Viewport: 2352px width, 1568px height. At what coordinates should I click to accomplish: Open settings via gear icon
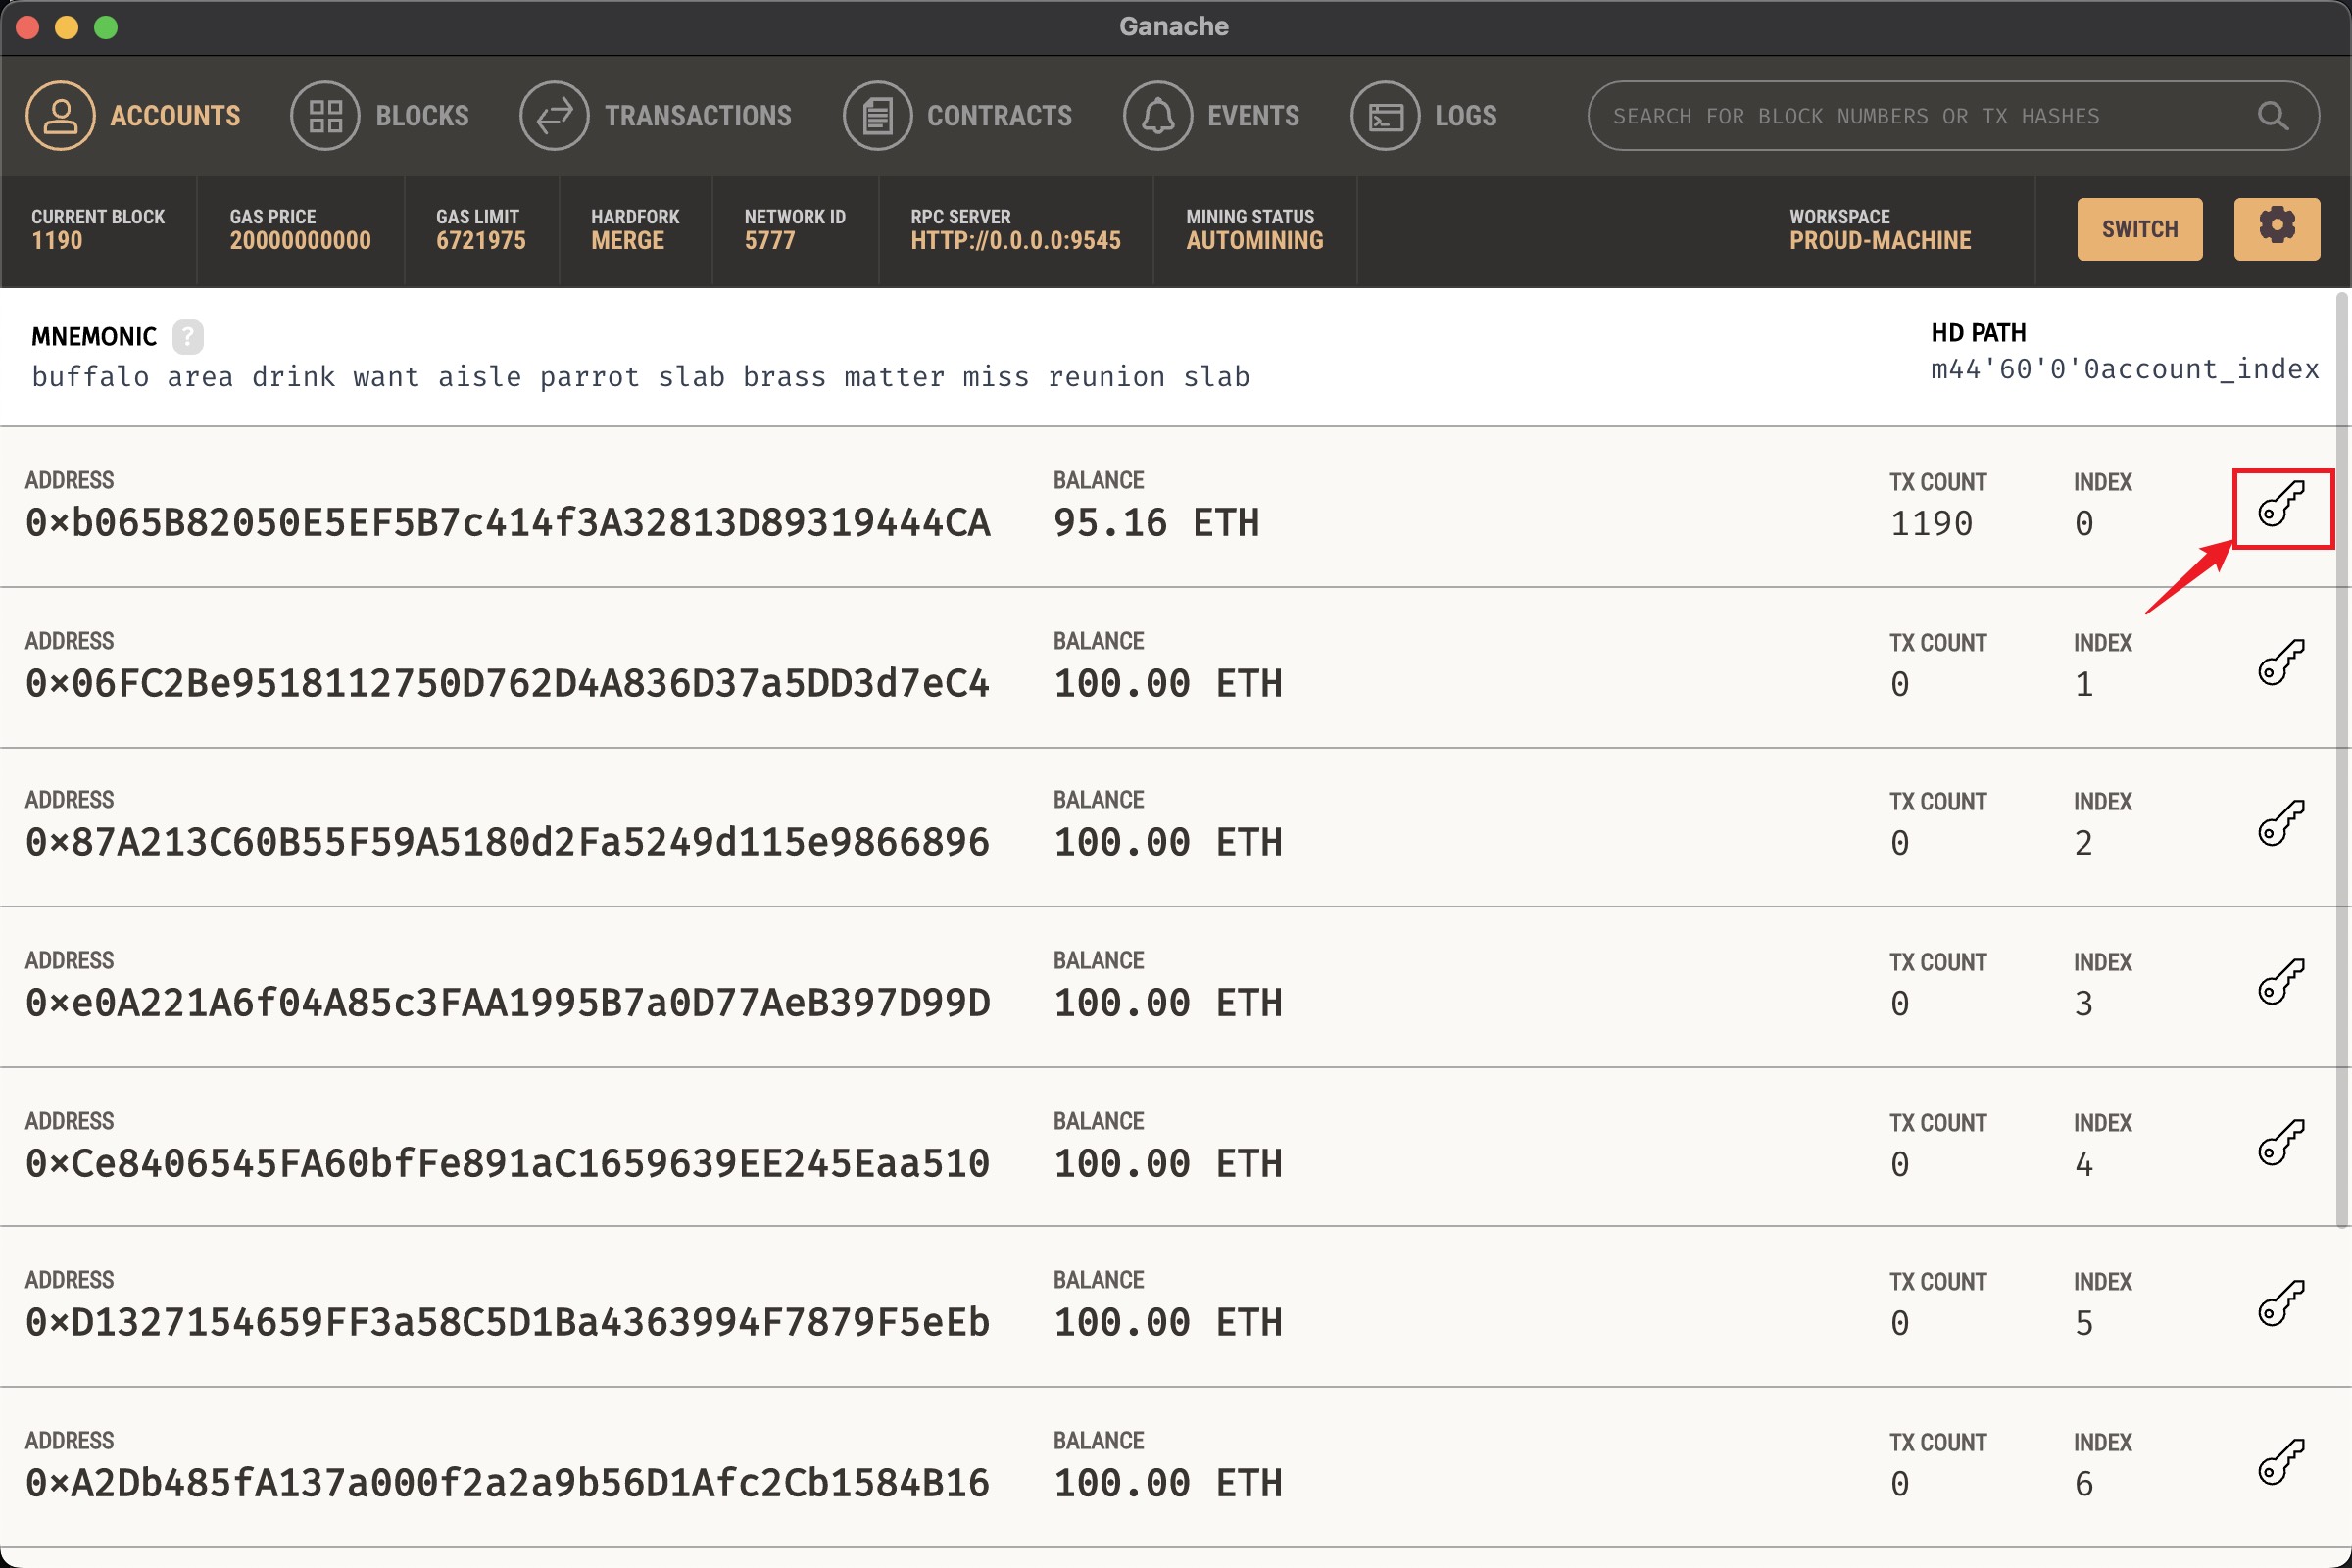(2276, 228)
